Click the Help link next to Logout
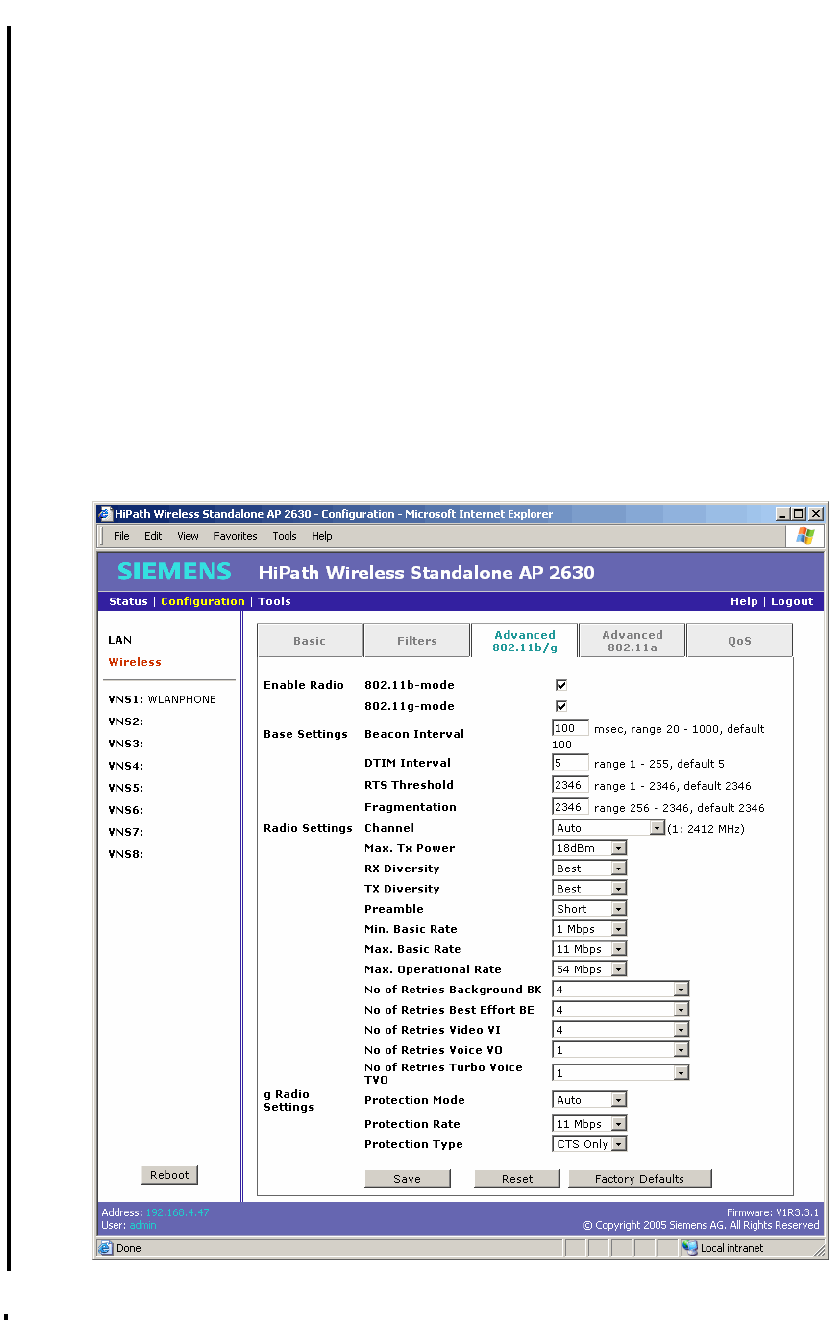This screenshot has width=829, height=1320. tap(744, 601)
